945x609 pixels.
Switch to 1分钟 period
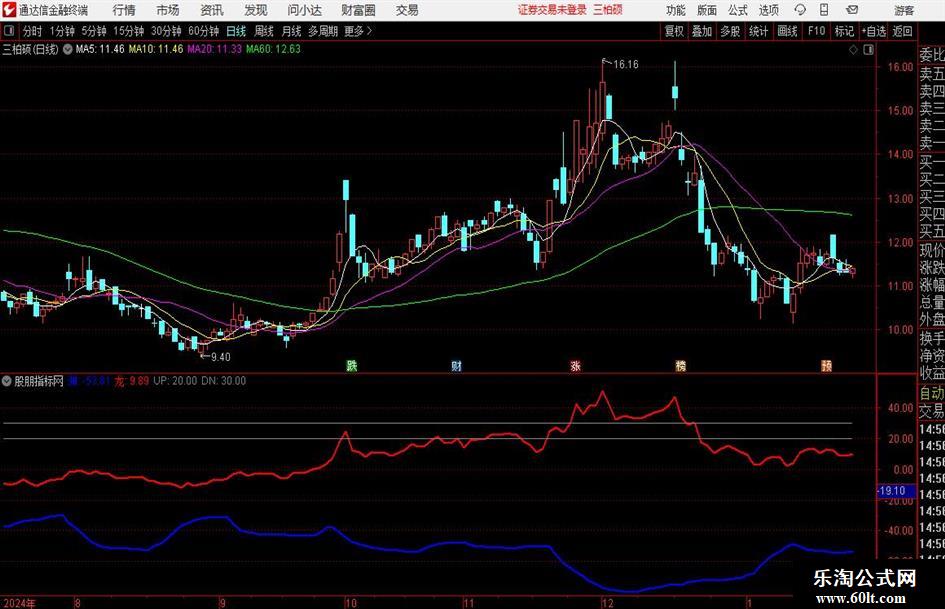click(x=61, y=31)
